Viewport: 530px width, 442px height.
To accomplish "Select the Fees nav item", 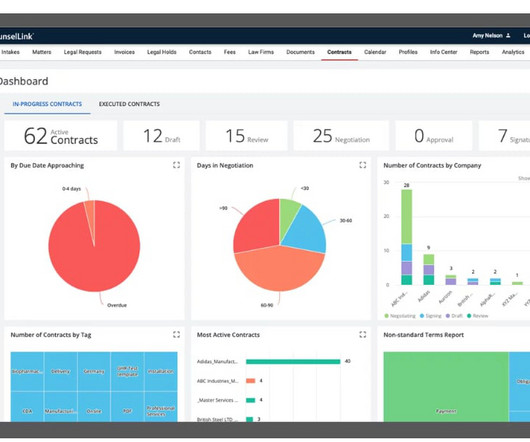I will click(230, 52).
